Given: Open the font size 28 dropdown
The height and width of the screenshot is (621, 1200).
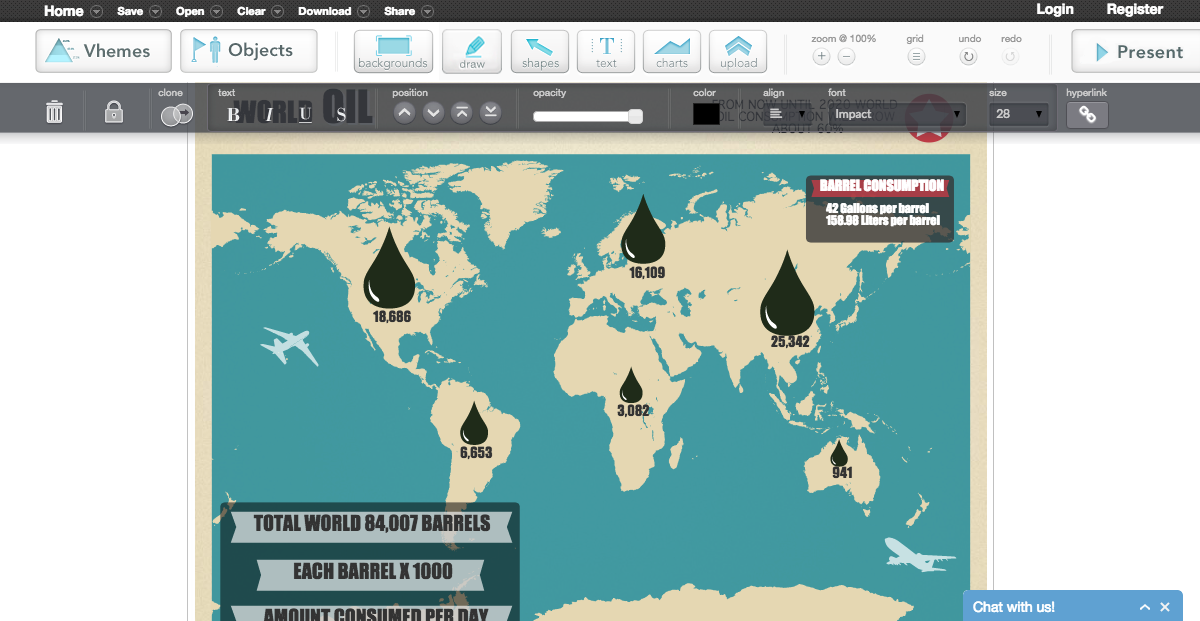Looking at the screenshot, I should click(1019, 114).
